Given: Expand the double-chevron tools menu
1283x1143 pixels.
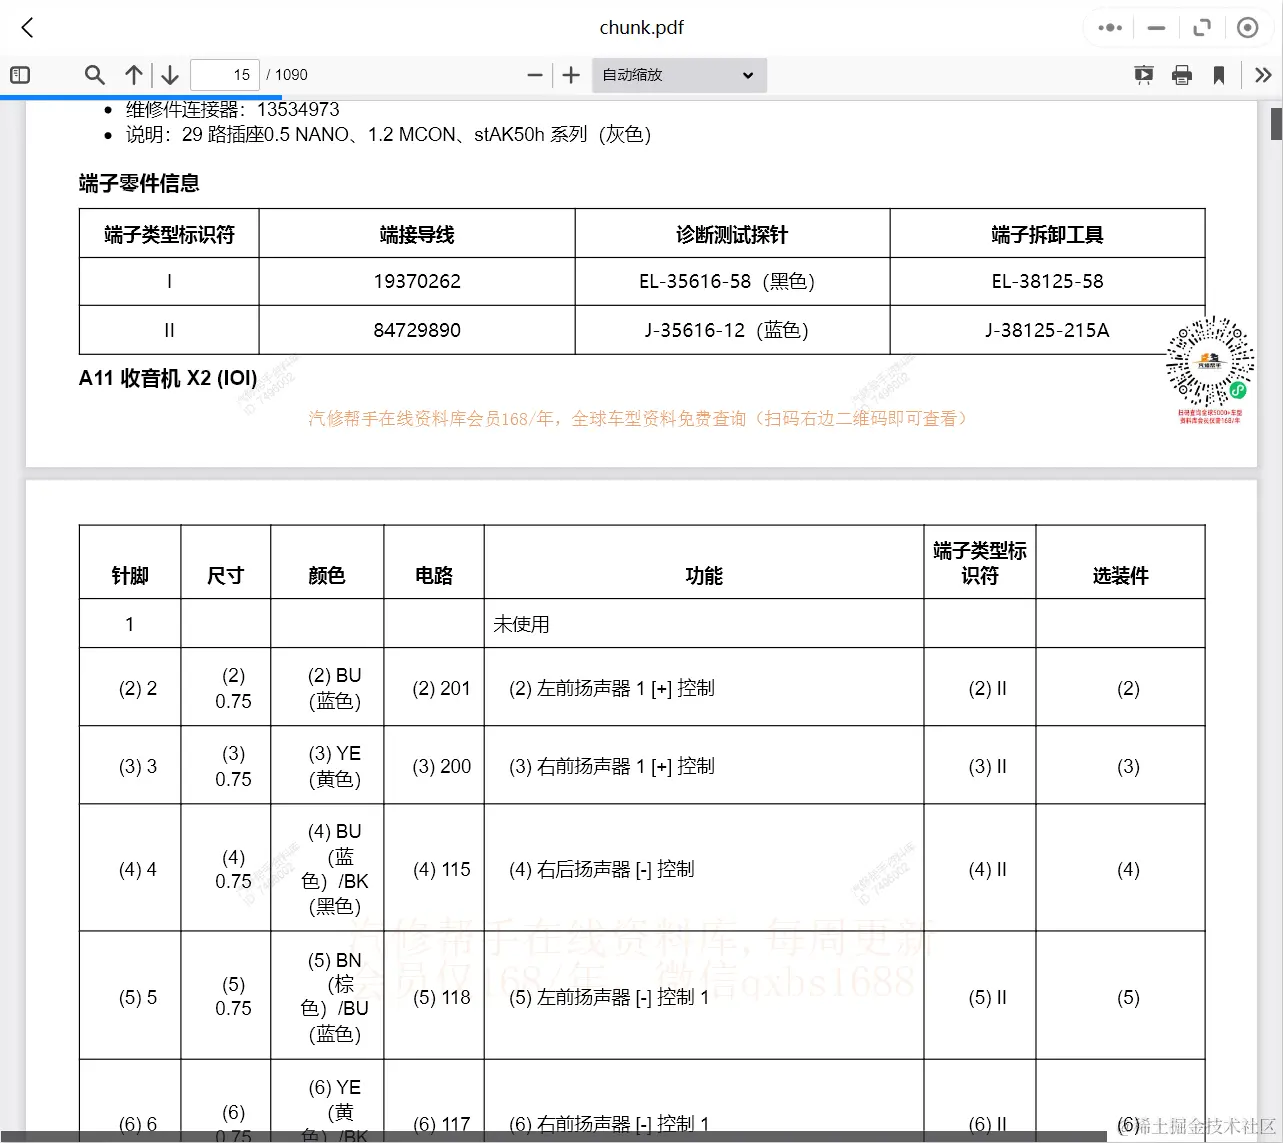Looking at the screenshot, I should [x=1263, y=75].
